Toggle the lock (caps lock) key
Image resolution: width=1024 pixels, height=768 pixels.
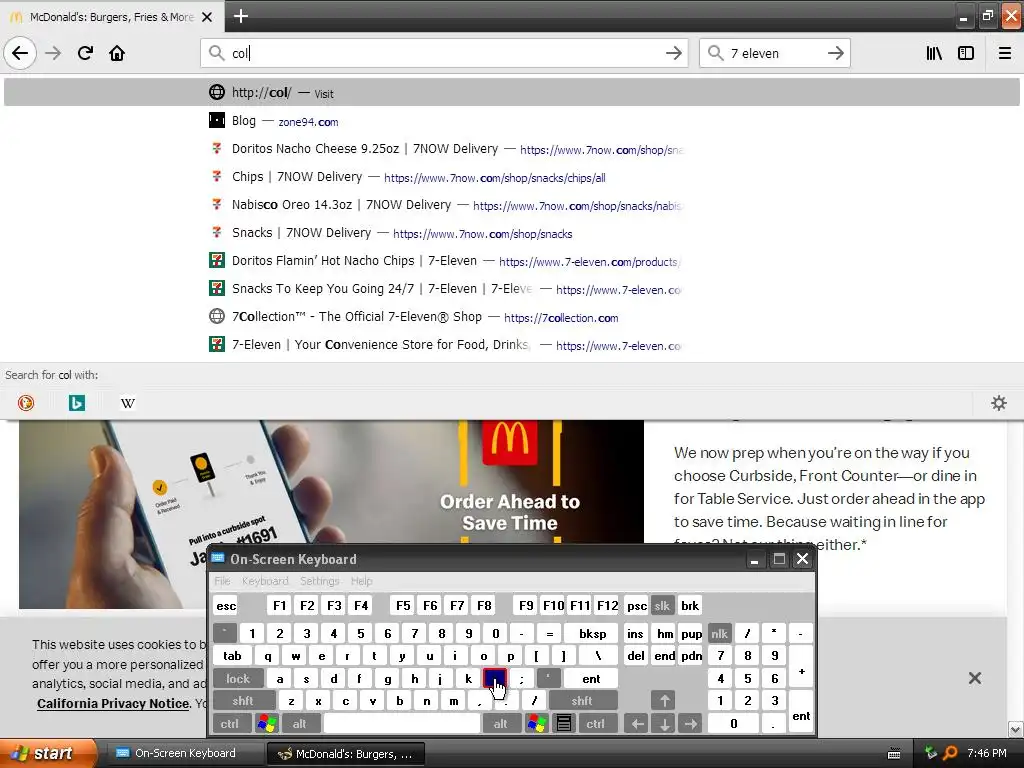click(x=238, y=679)
